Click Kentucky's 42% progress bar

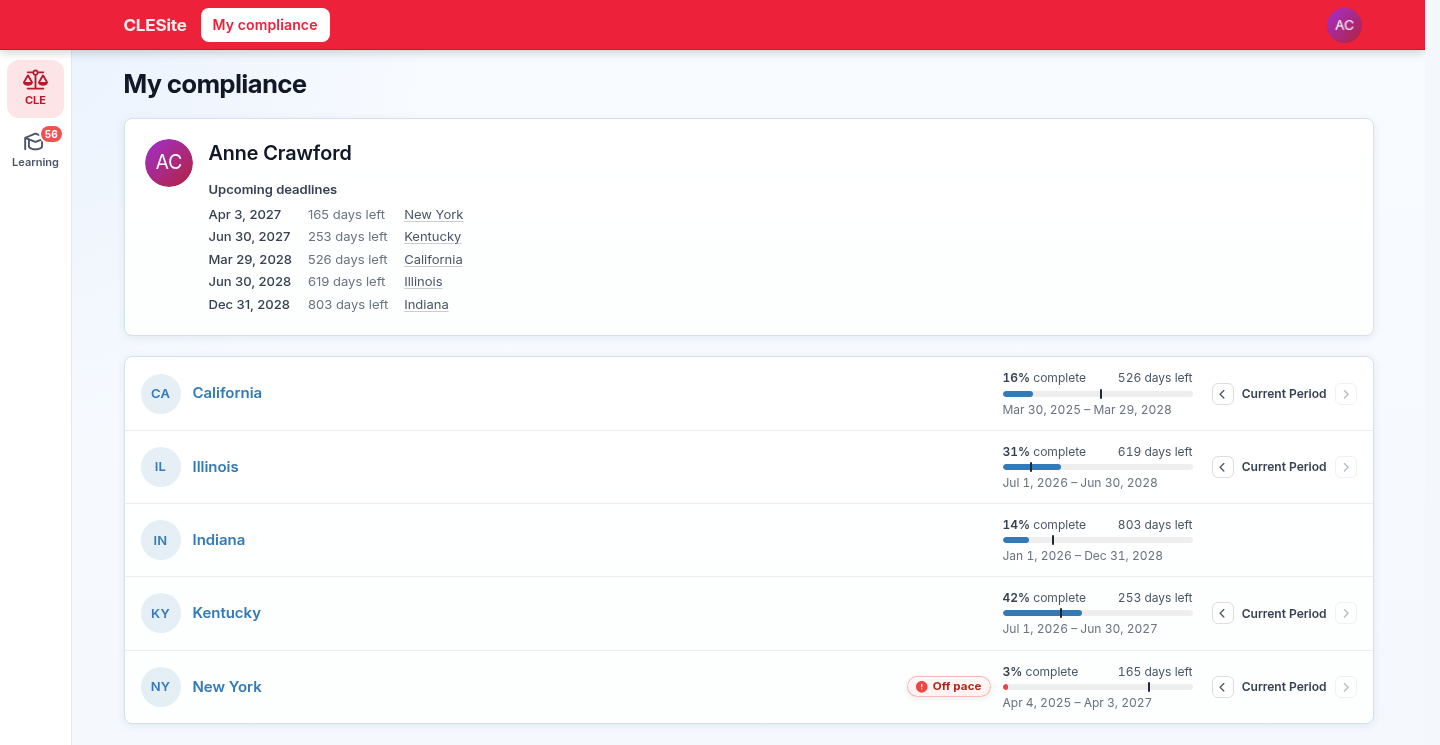(1098, 613)
